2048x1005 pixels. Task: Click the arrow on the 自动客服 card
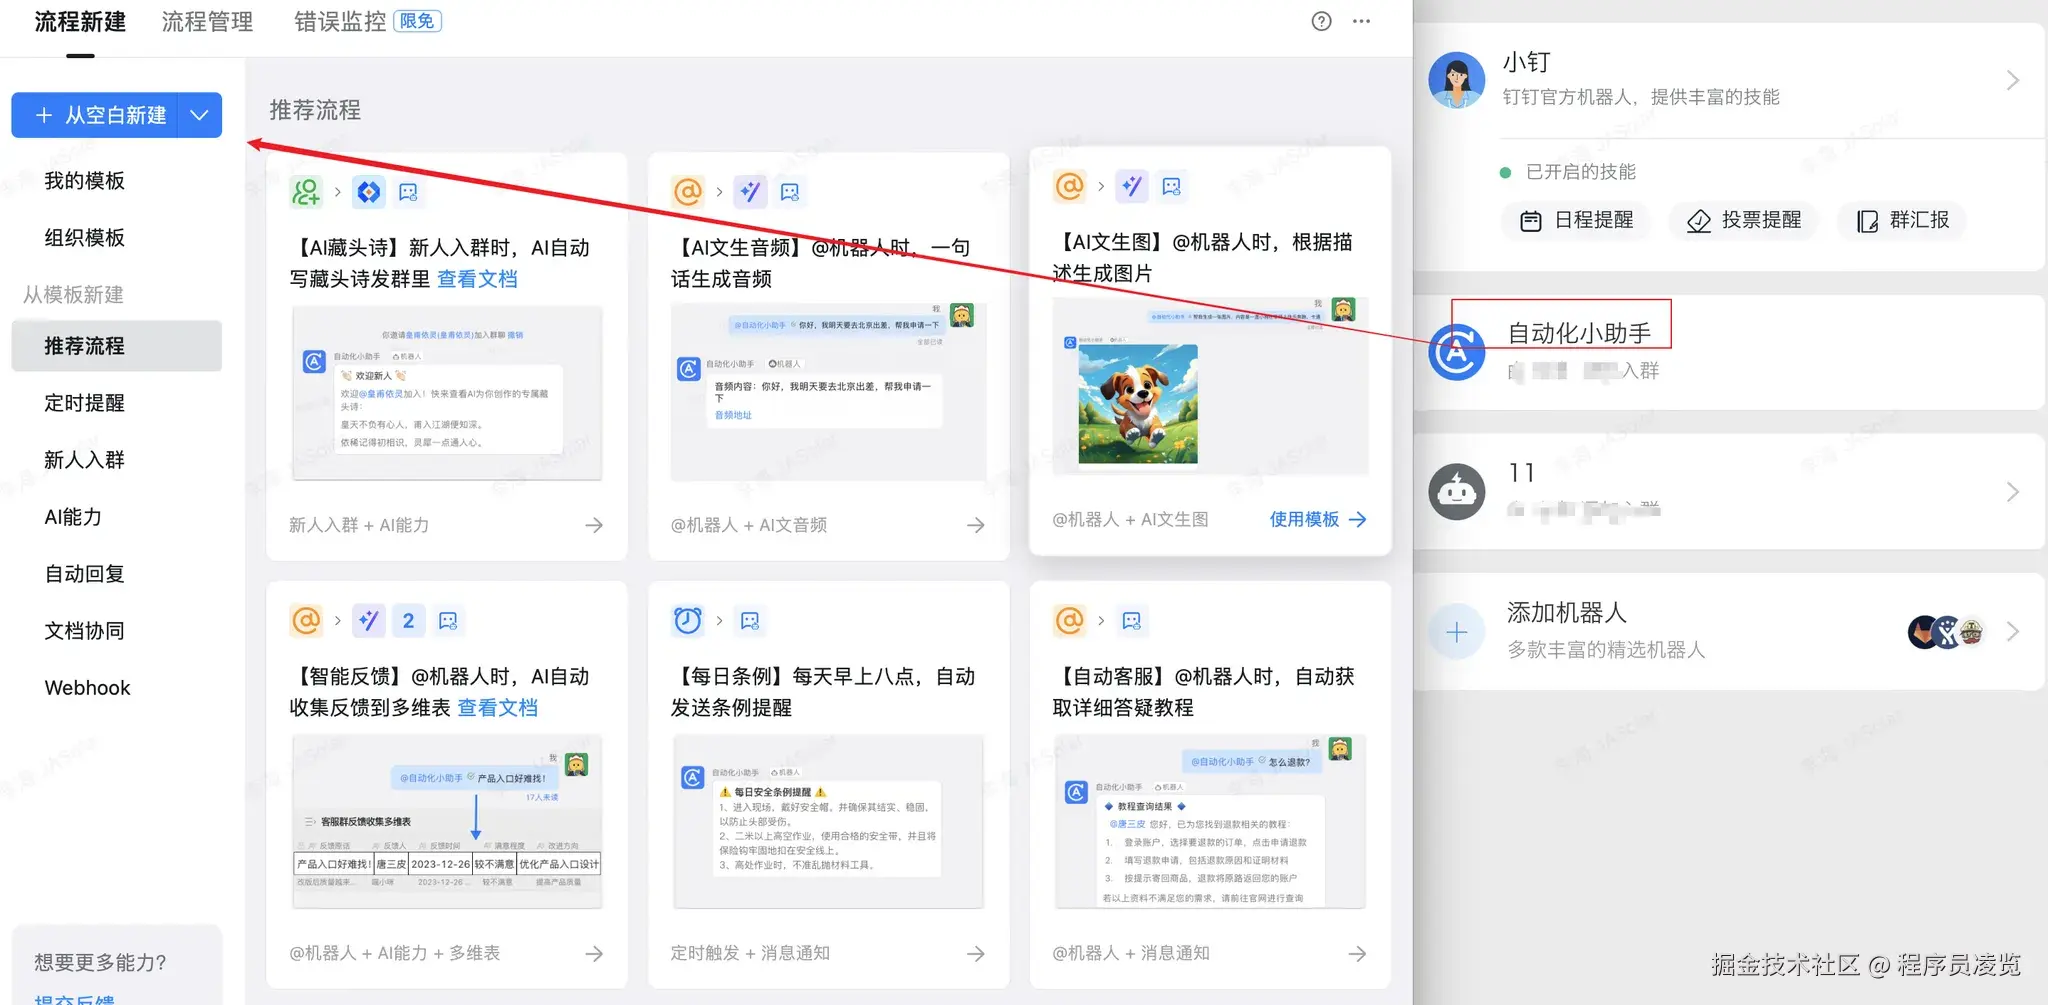pyautogui.click(x=1357, y=954)
